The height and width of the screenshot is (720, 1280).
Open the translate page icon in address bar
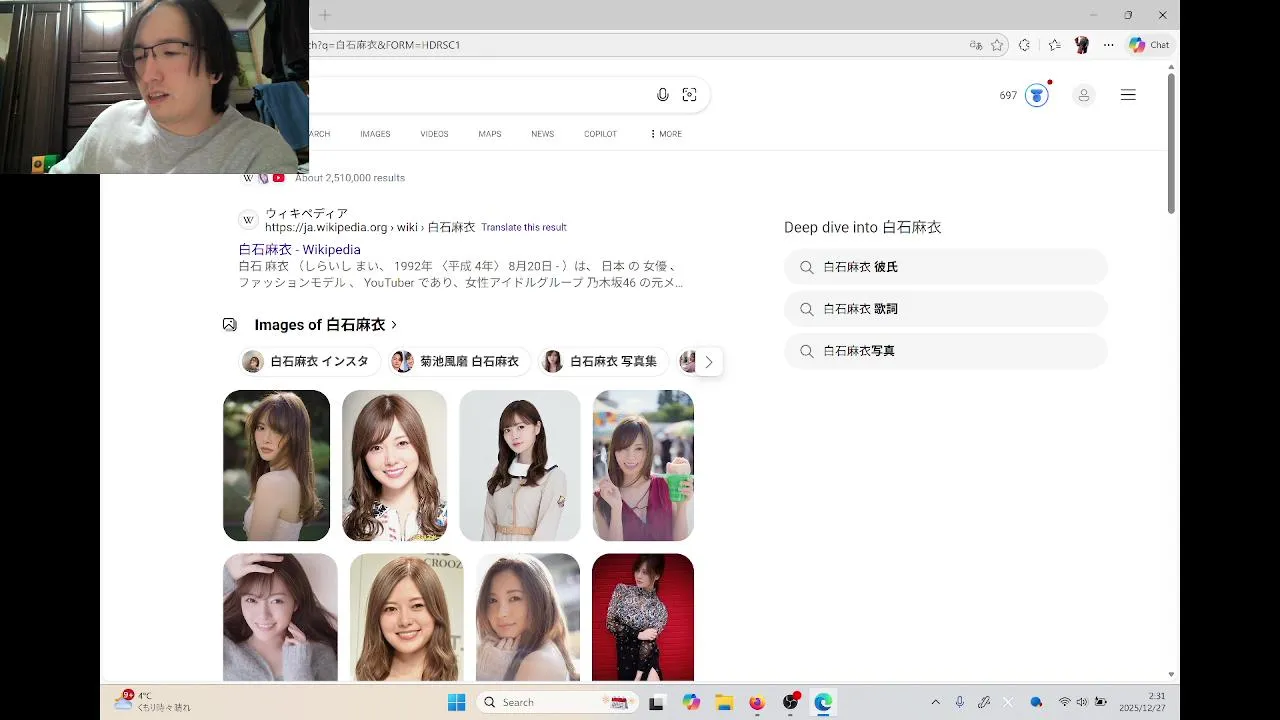[x=975, y=45]
